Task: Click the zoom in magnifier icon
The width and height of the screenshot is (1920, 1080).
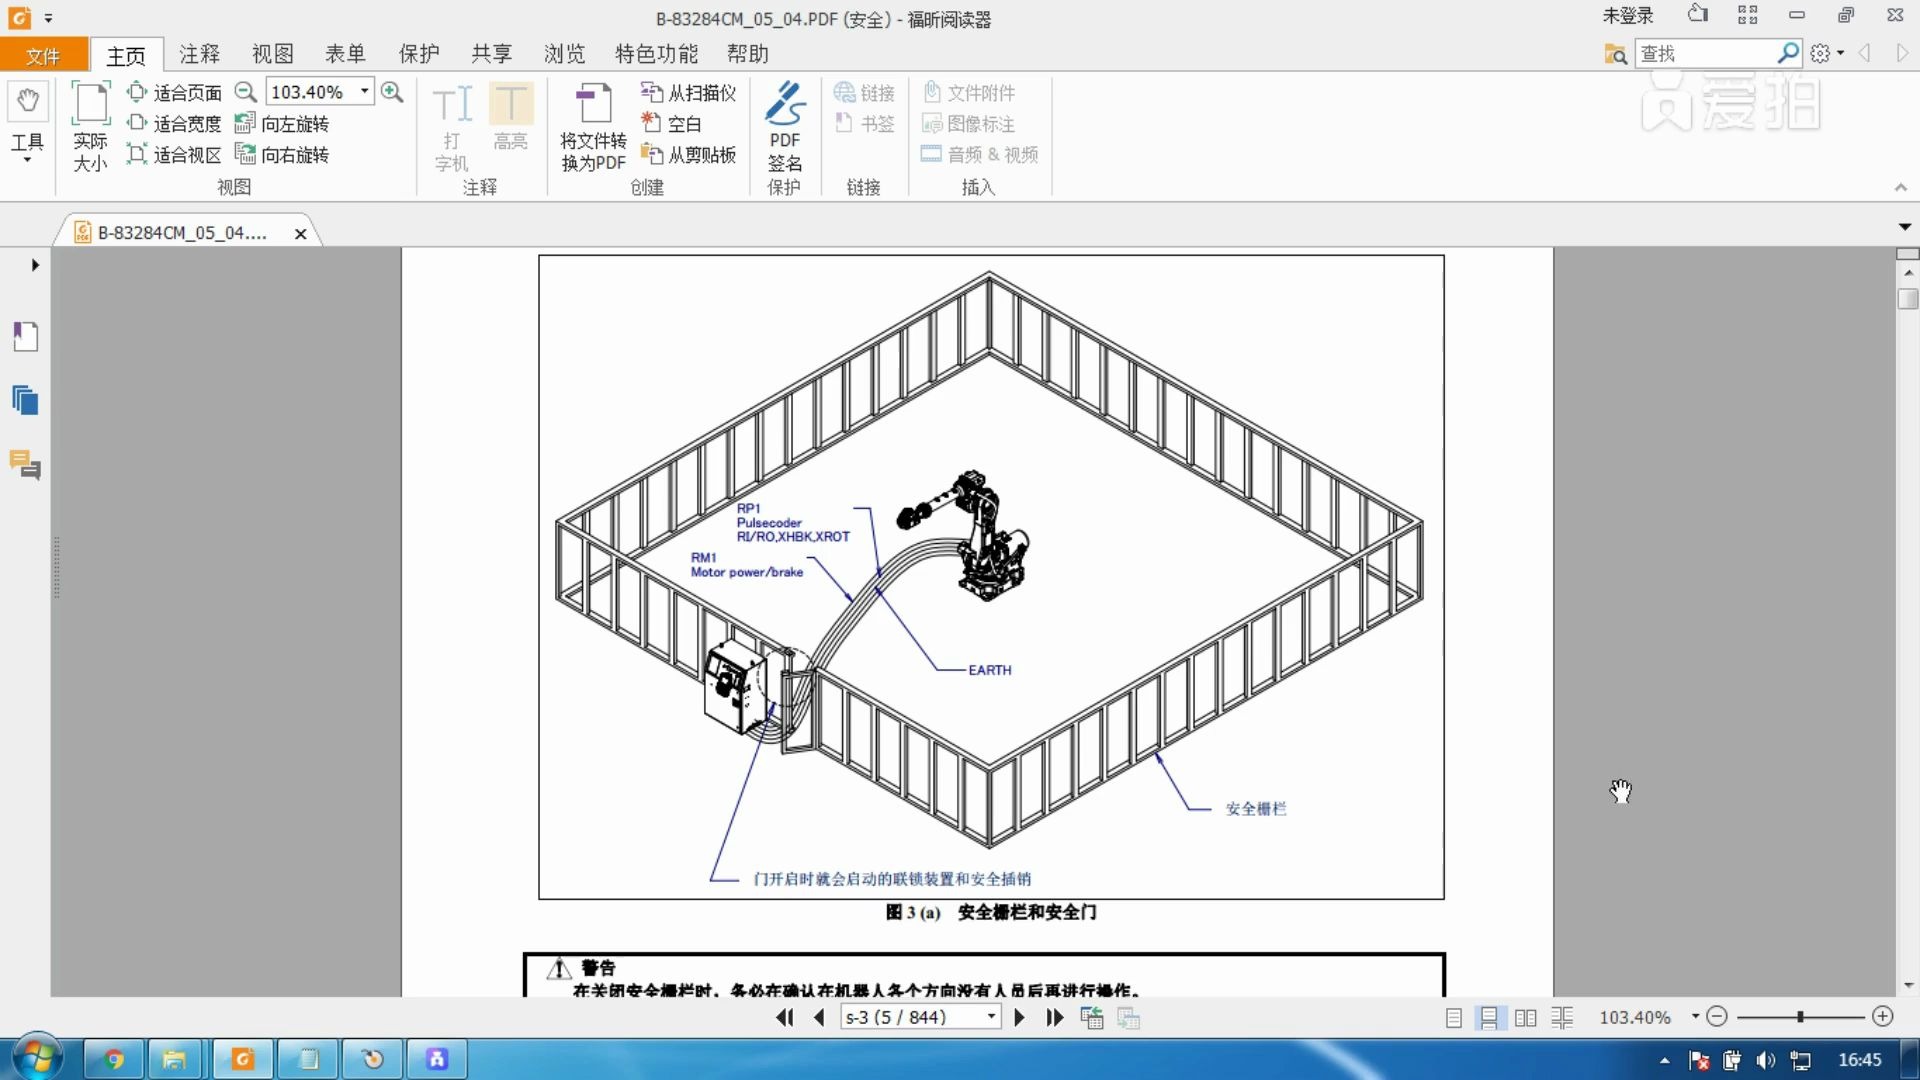Action: coord(392,92)
